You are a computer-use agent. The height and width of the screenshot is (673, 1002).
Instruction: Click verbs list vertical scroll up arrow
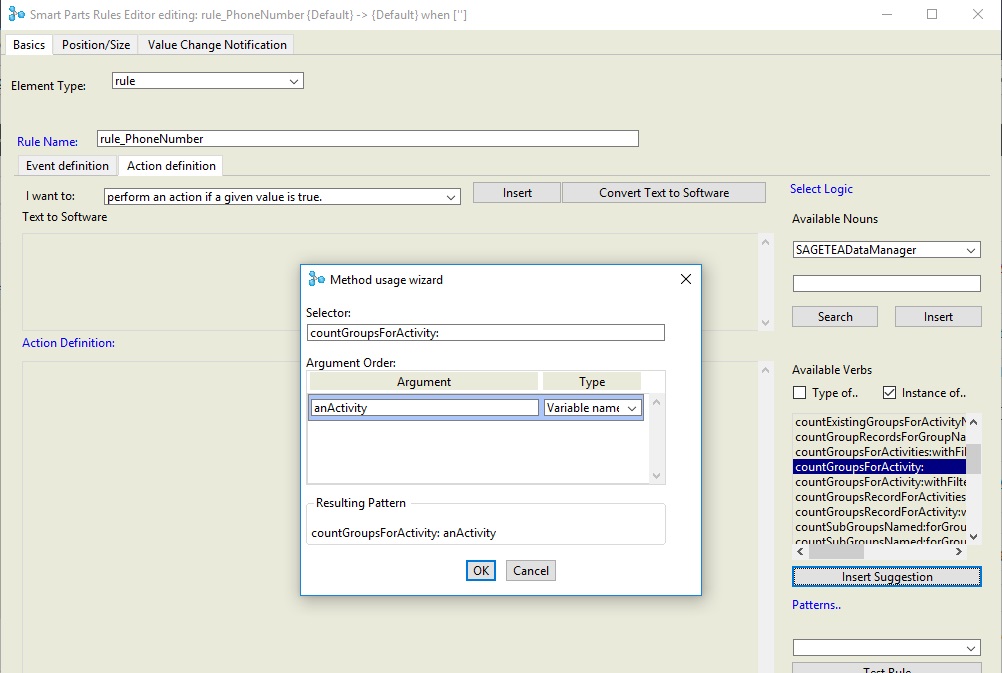(973, 422)
